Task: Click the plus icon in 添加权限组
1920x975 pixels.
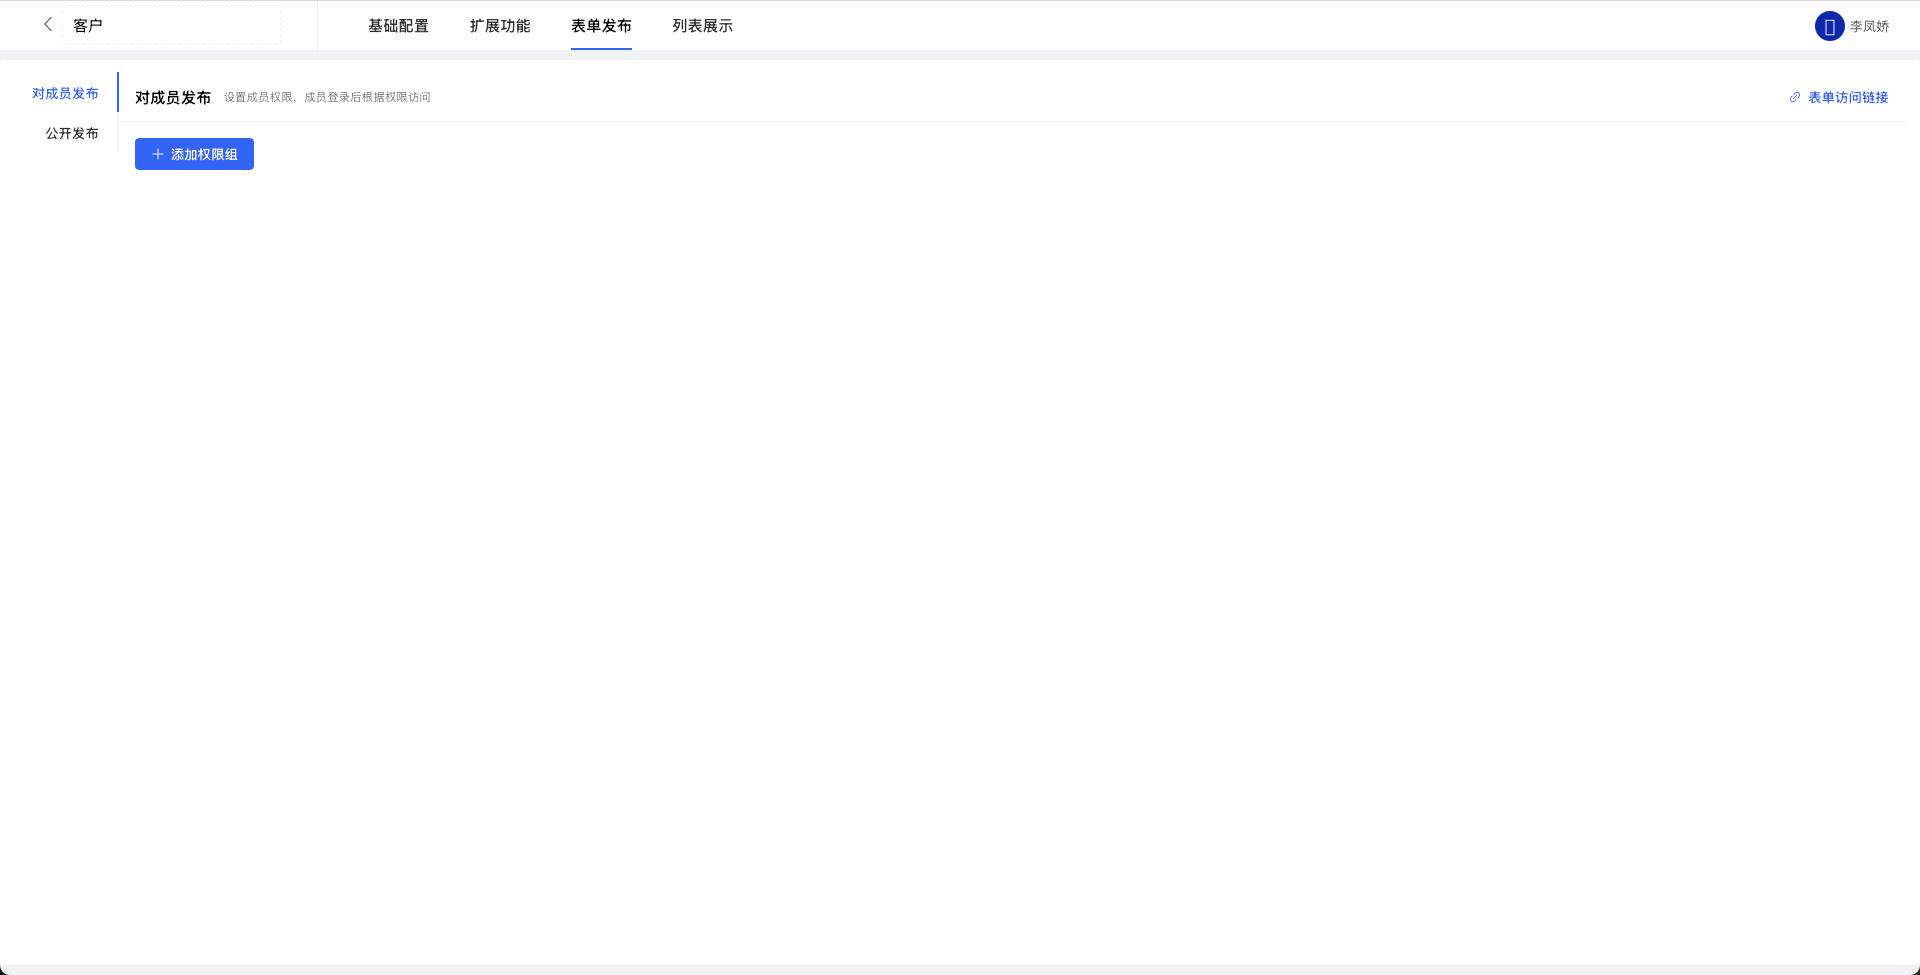Action: pos(157,154)
